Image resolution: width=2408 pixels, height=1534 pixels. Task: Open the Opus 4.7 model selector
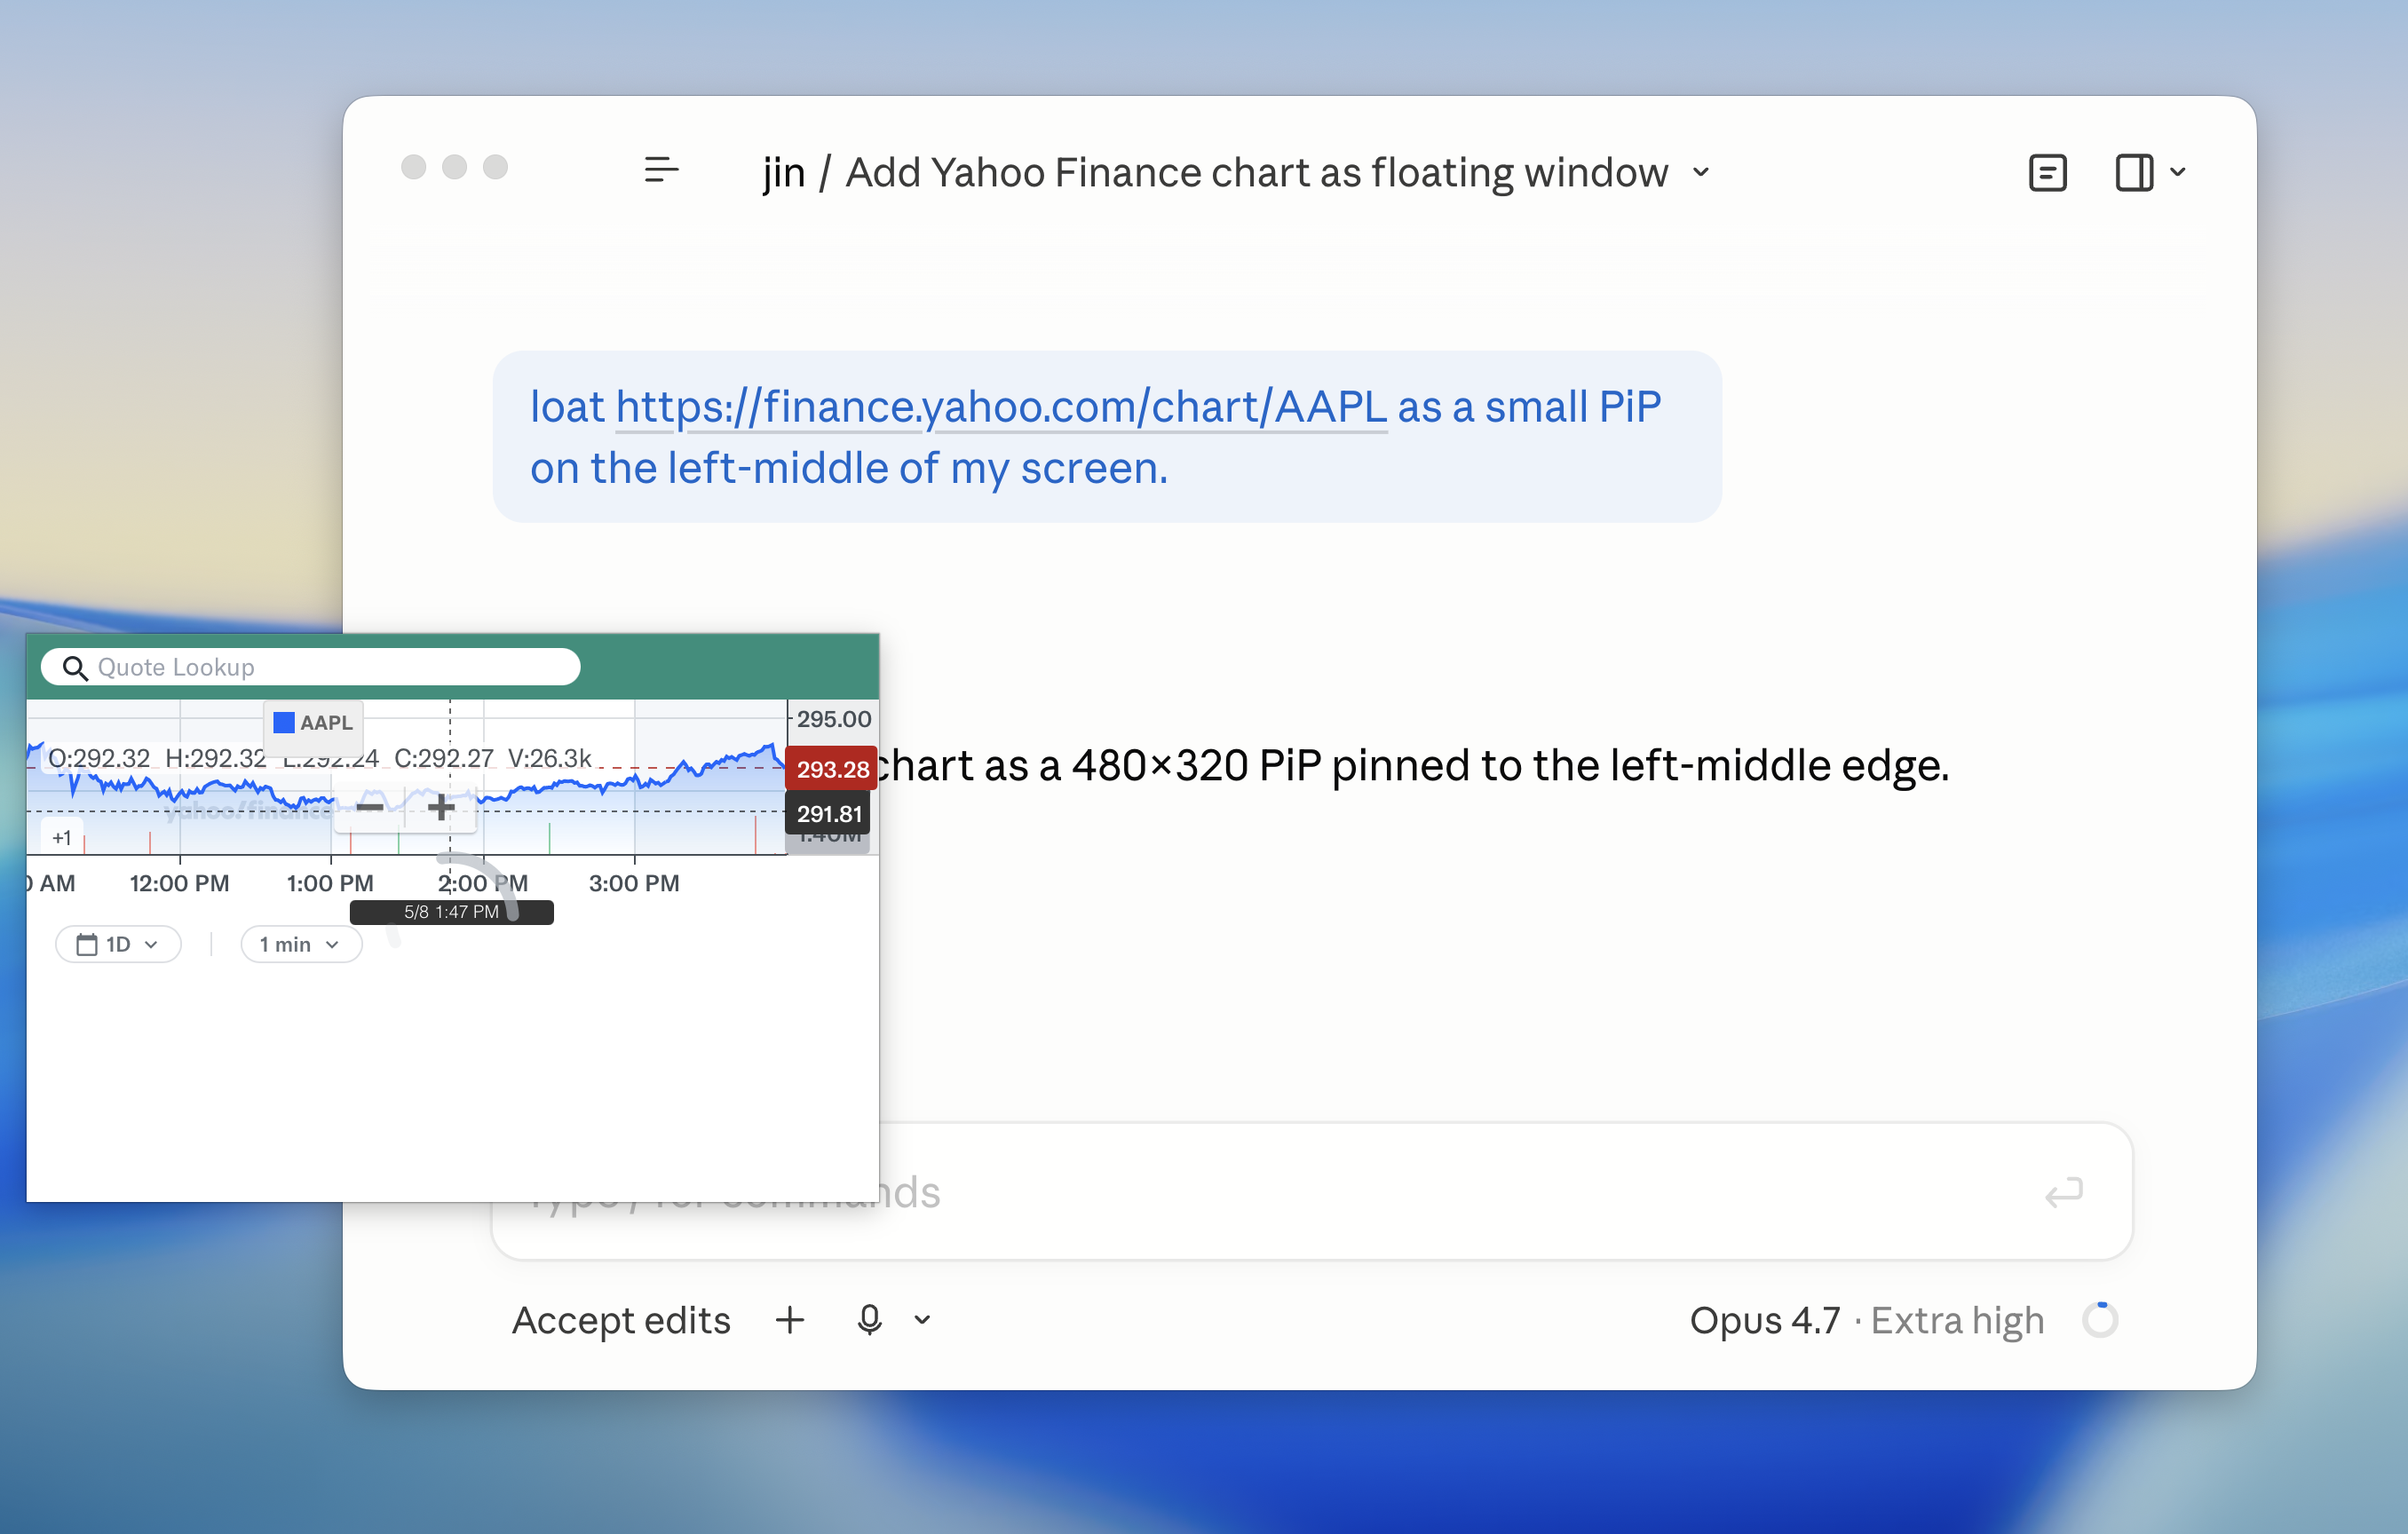(x=1866, y=1320)
